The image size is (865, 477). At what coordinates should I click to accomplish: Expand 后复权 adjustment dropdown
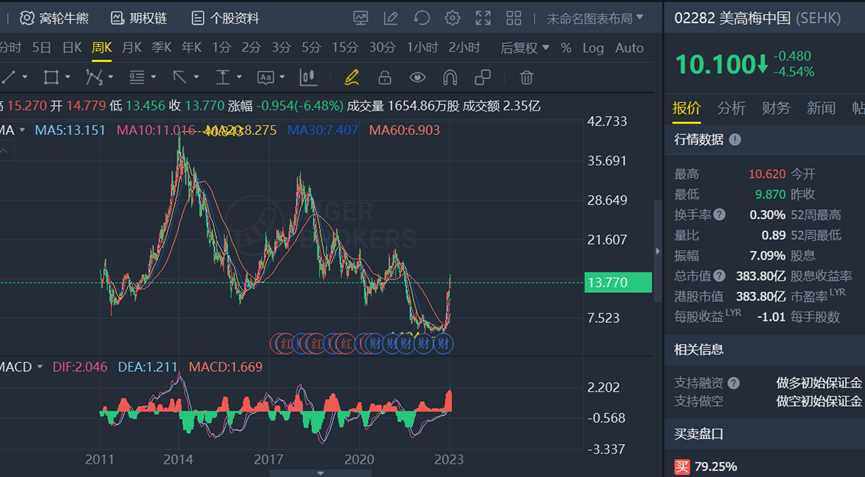pyautogui.click(x=525, y=48)
